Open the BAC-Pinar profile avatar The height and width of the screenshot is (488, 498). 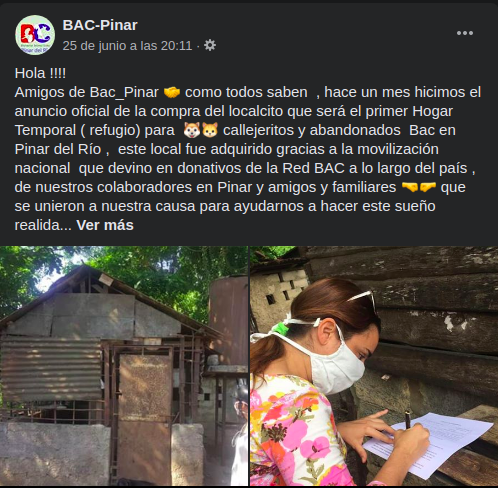coord(35,35)
